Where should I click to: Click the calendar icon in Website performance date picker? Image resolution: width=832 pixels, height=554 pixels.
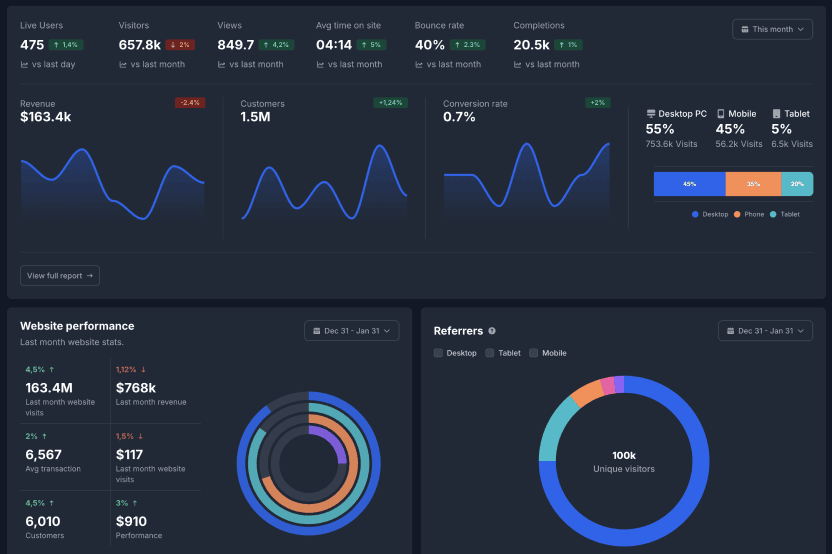coord(316,331)
